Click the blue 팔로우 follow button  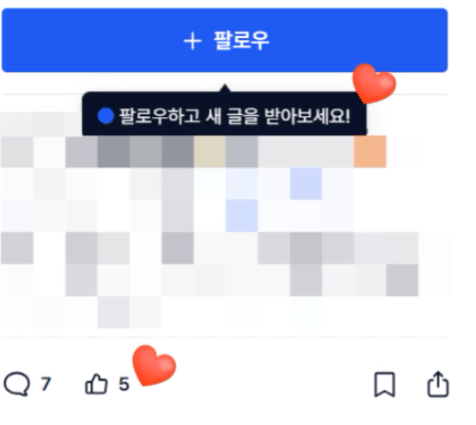pos(225,40)
